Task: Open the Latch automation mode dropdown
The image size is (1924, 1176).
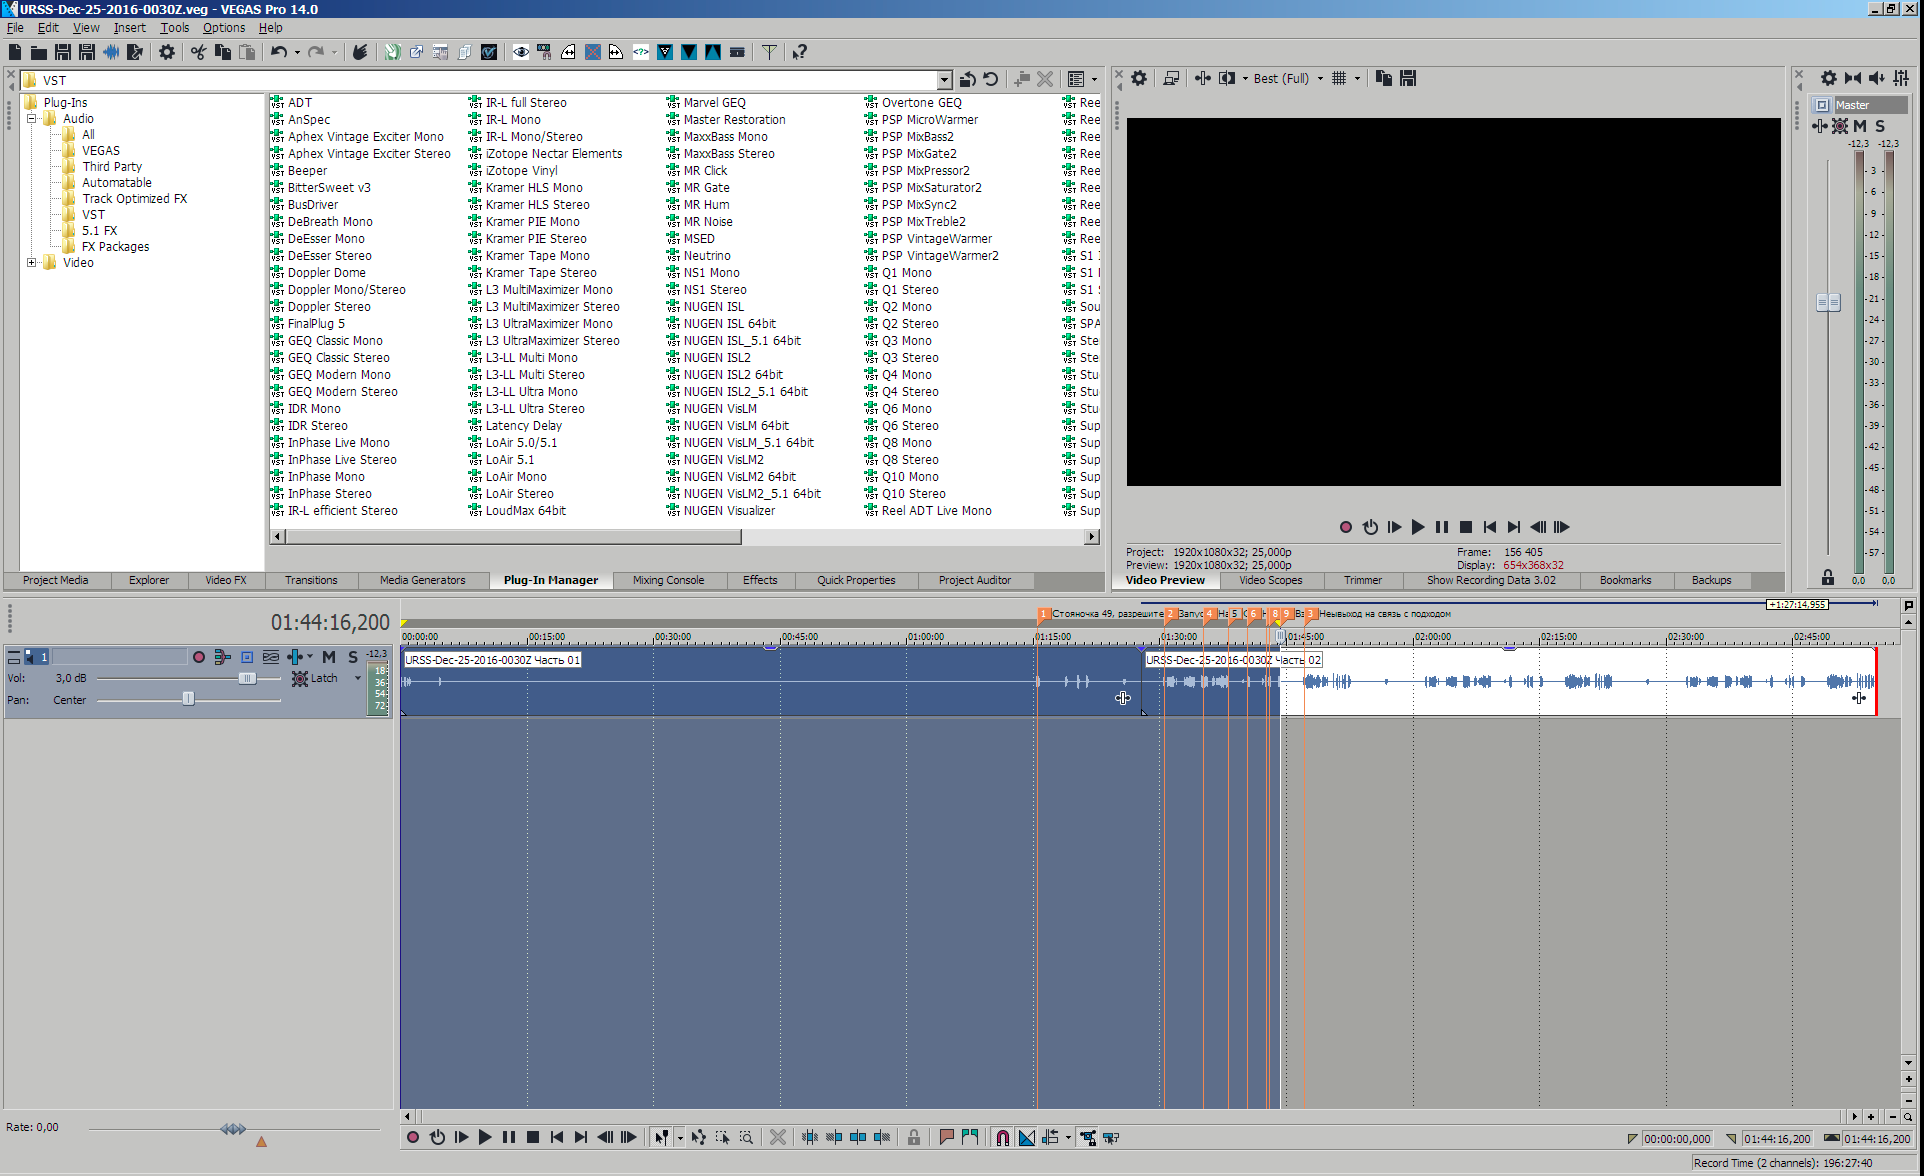Action: (x=358, y=678)
